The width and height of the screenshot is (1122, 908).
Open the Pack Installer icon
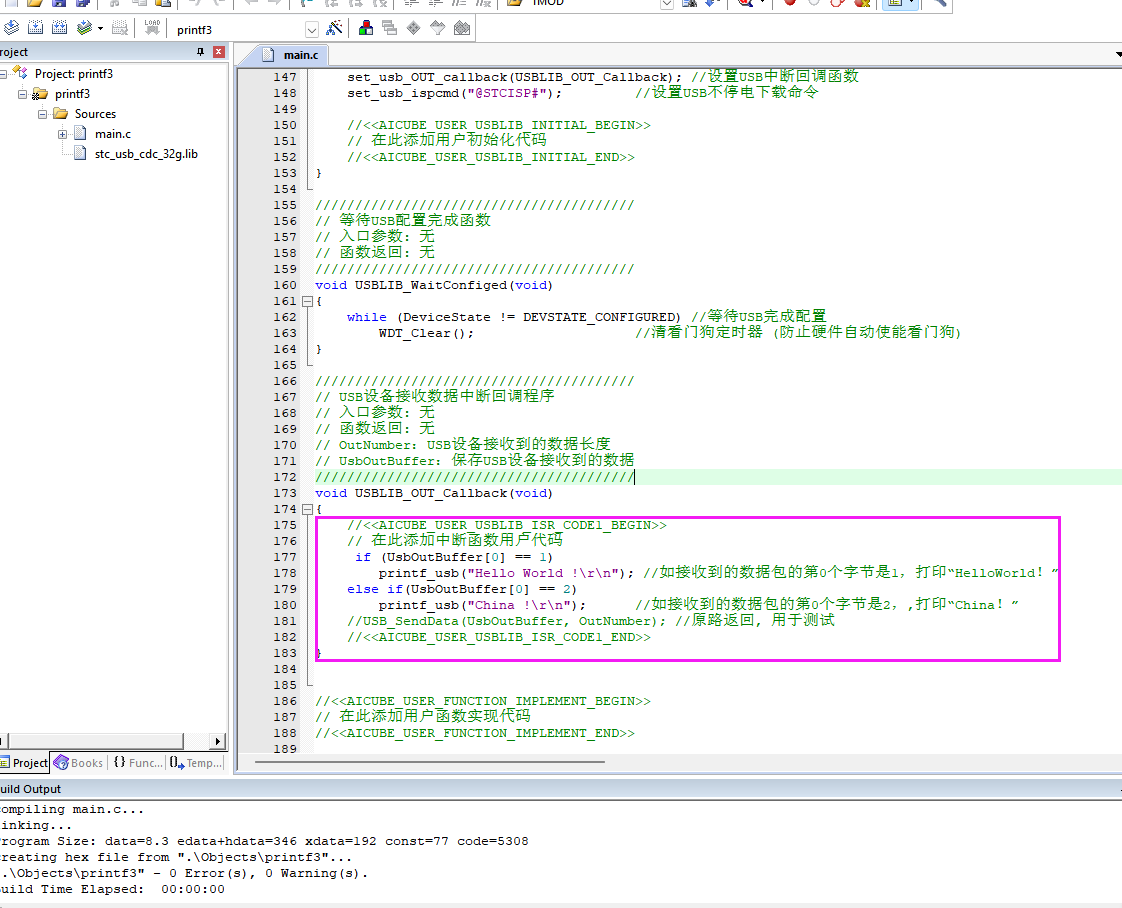(x=462, y=29)
